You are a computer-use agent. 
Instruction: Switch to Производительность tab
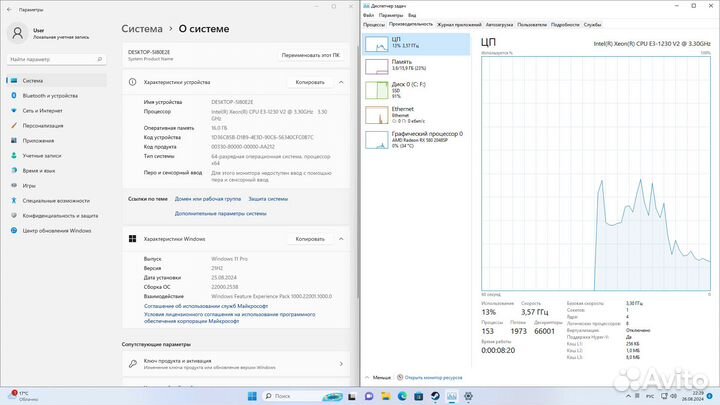coord(411,24)
